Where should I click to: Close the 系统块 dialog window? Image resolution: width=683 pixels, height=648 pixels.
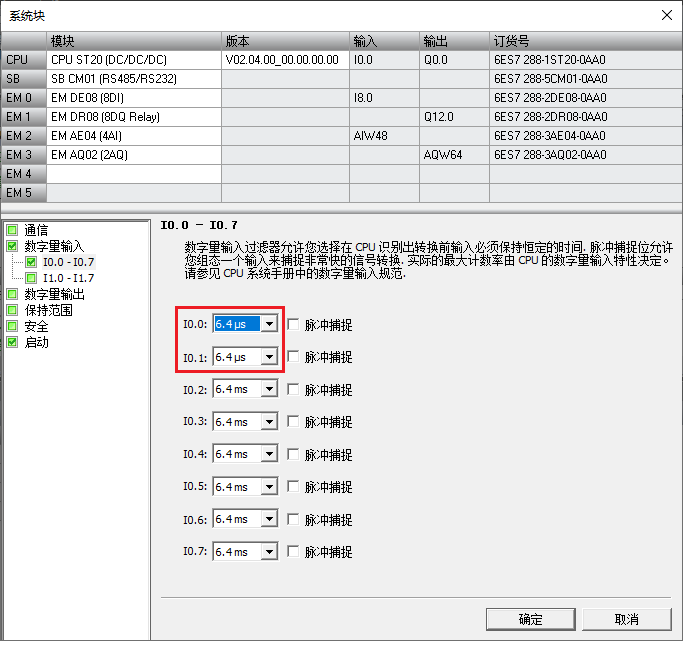click(x=666, y=14)
